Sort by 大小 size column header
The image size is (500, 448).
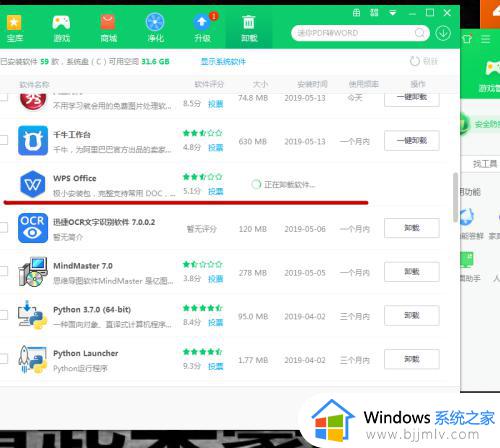260,84
